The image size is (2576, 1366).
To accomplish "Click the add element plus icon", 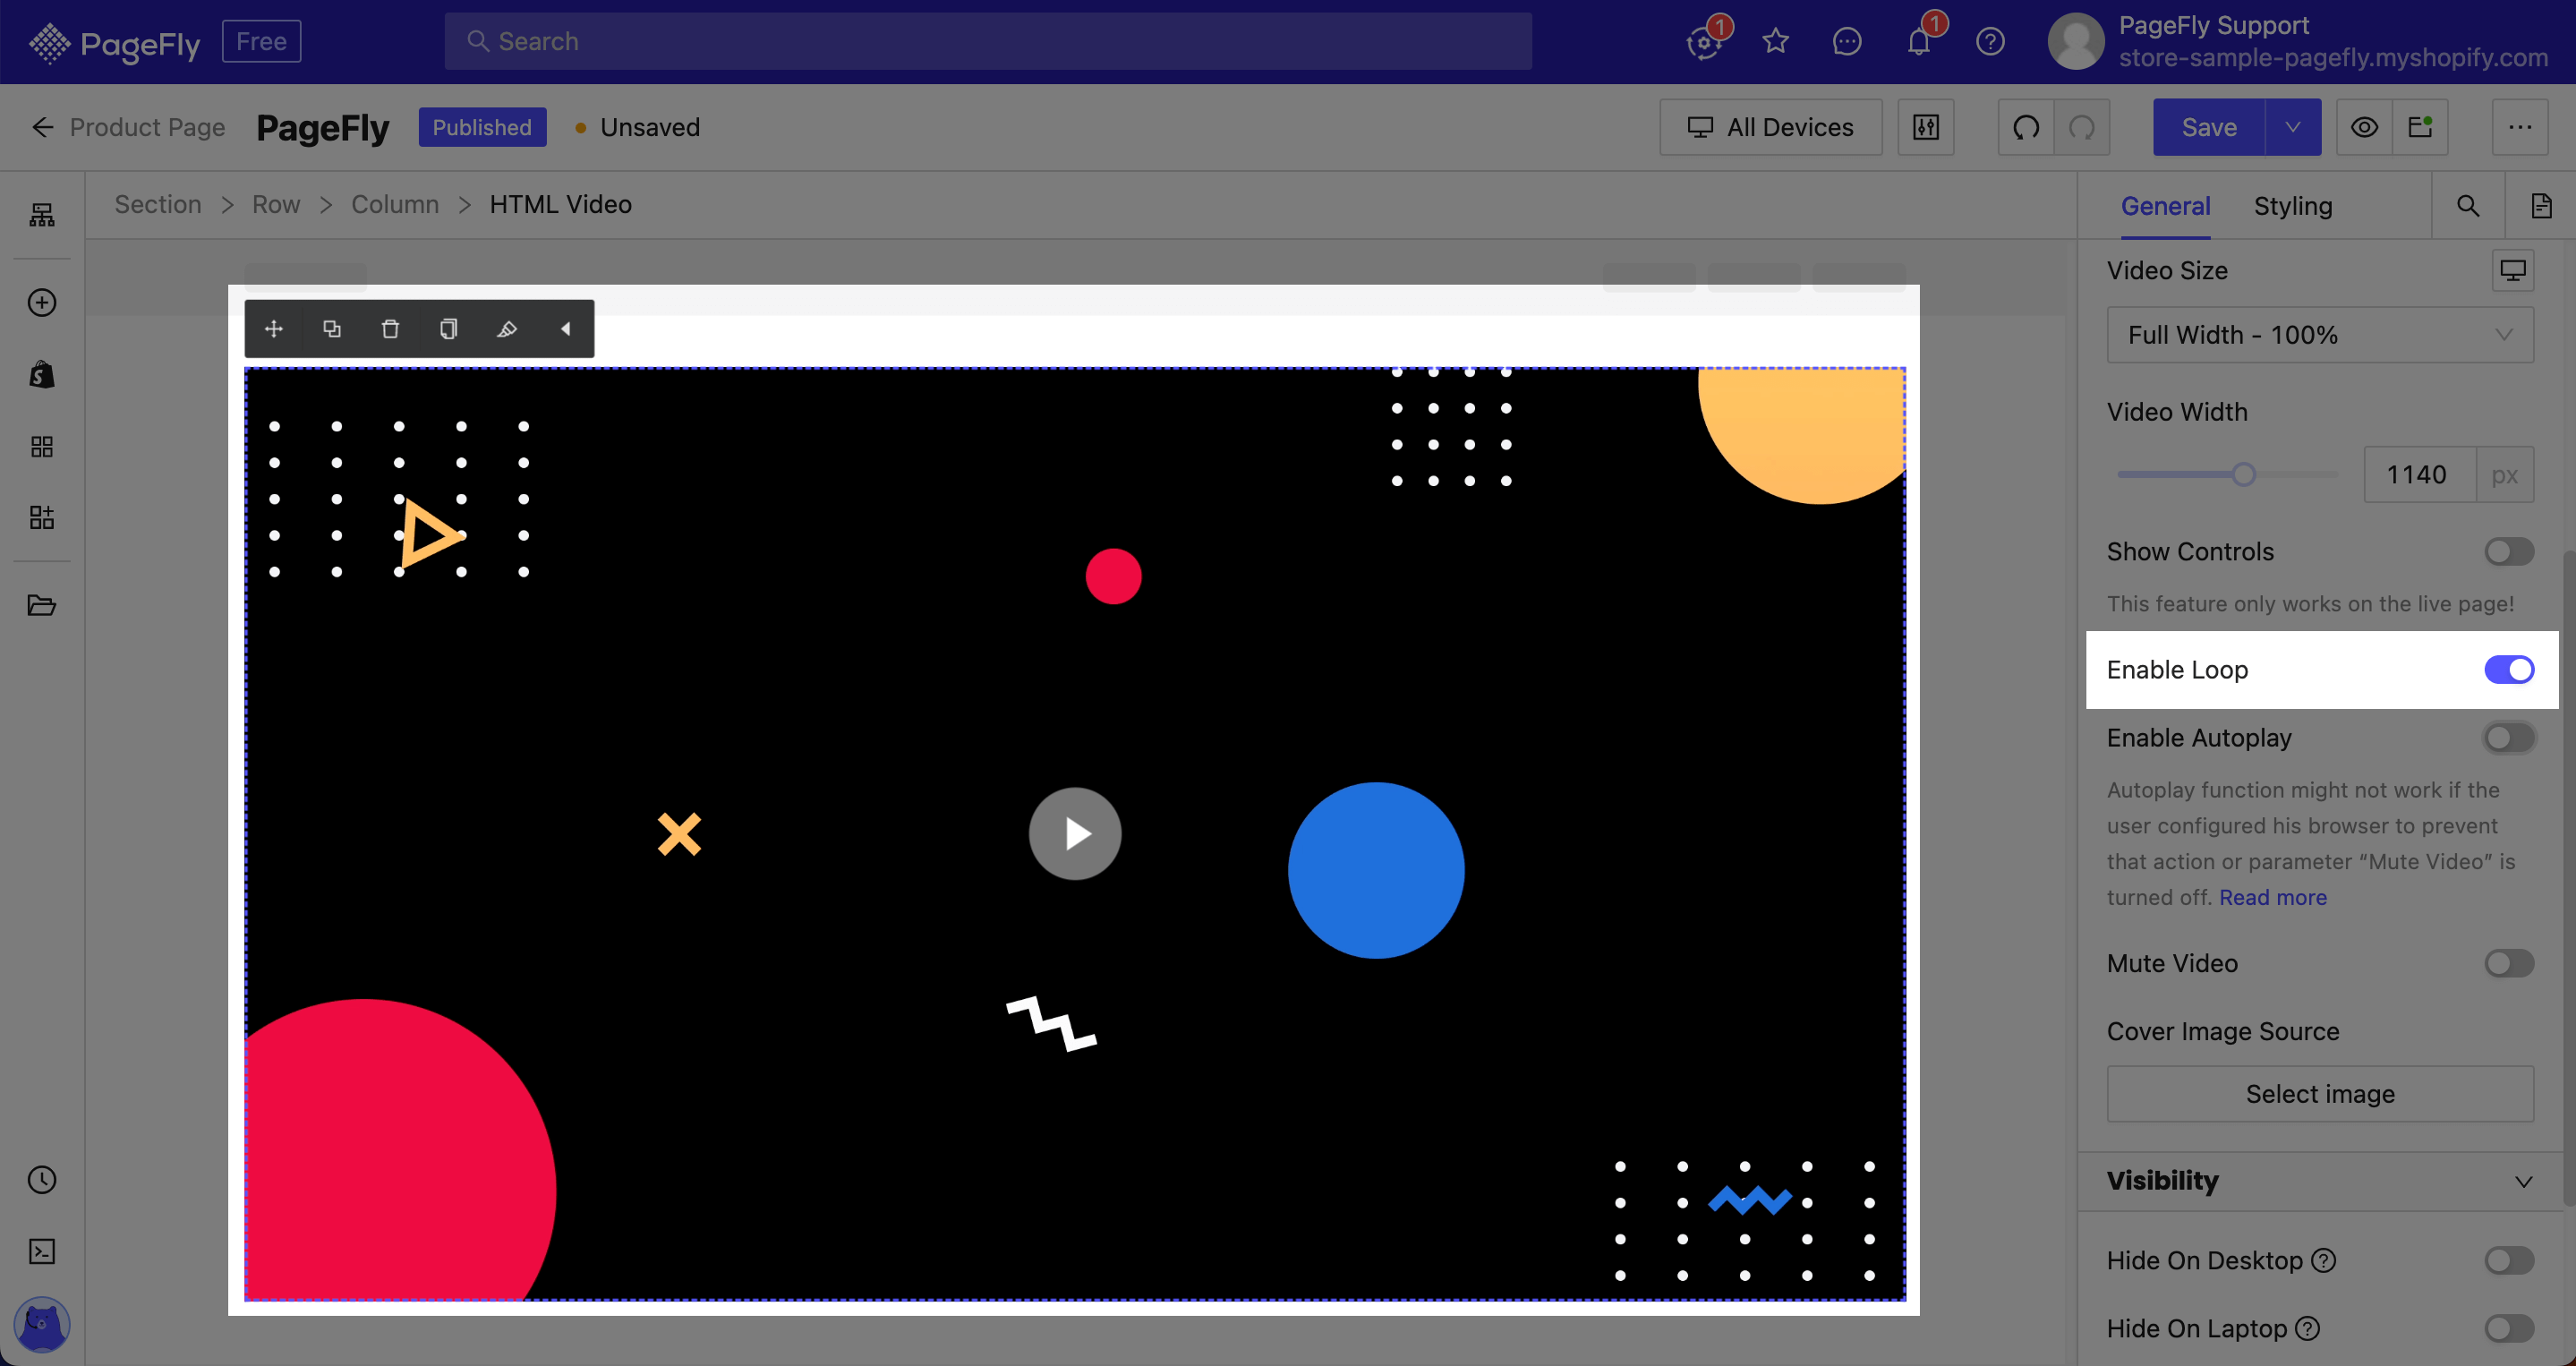I will click(42, 303).
